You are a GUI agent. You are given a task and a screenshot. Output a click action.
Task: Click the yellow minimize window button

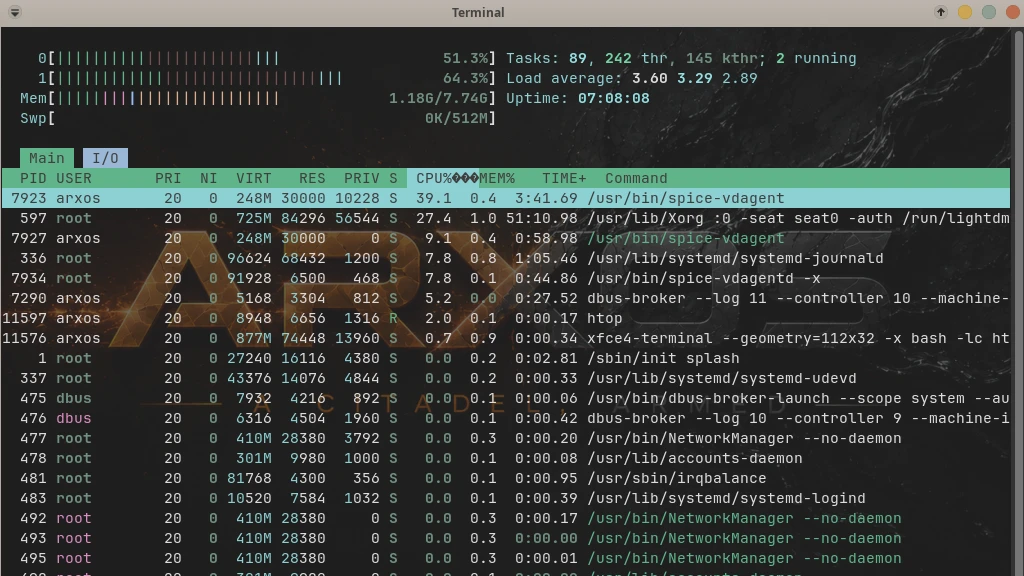coord(965,12)
